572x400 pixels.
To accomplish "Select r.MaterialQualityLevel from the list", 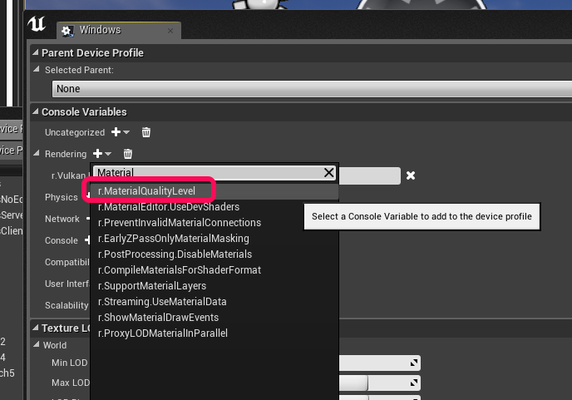I will pyautogui.click(x=214, y=191).
